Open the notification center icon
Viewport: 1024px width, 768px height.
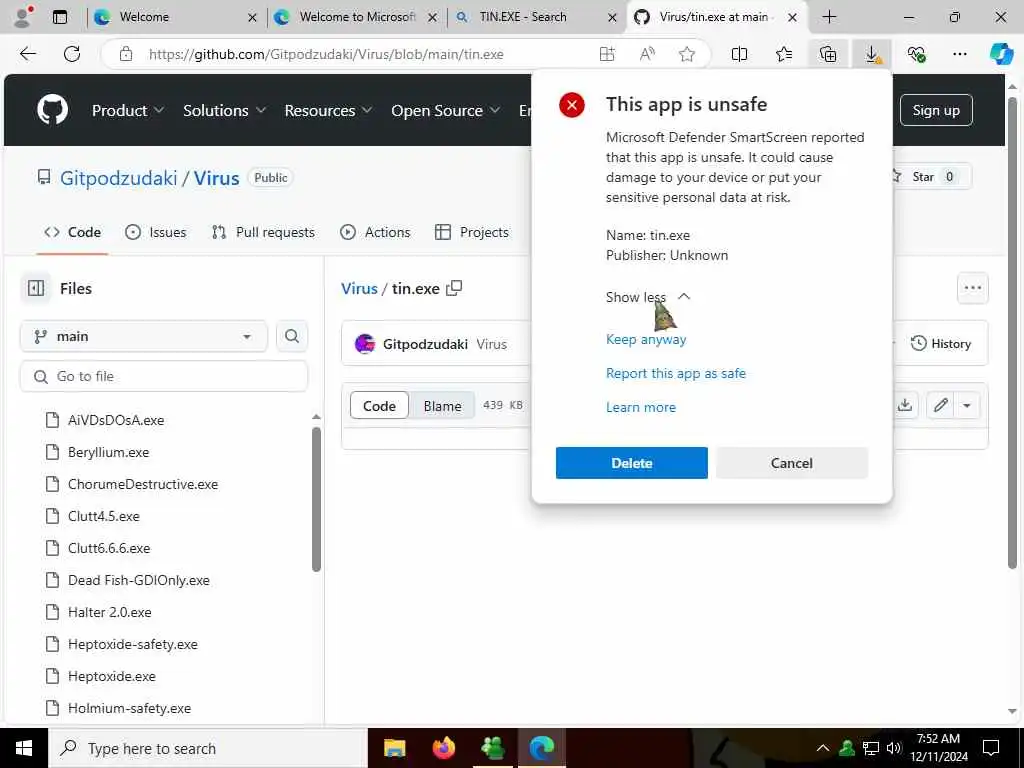991,748
